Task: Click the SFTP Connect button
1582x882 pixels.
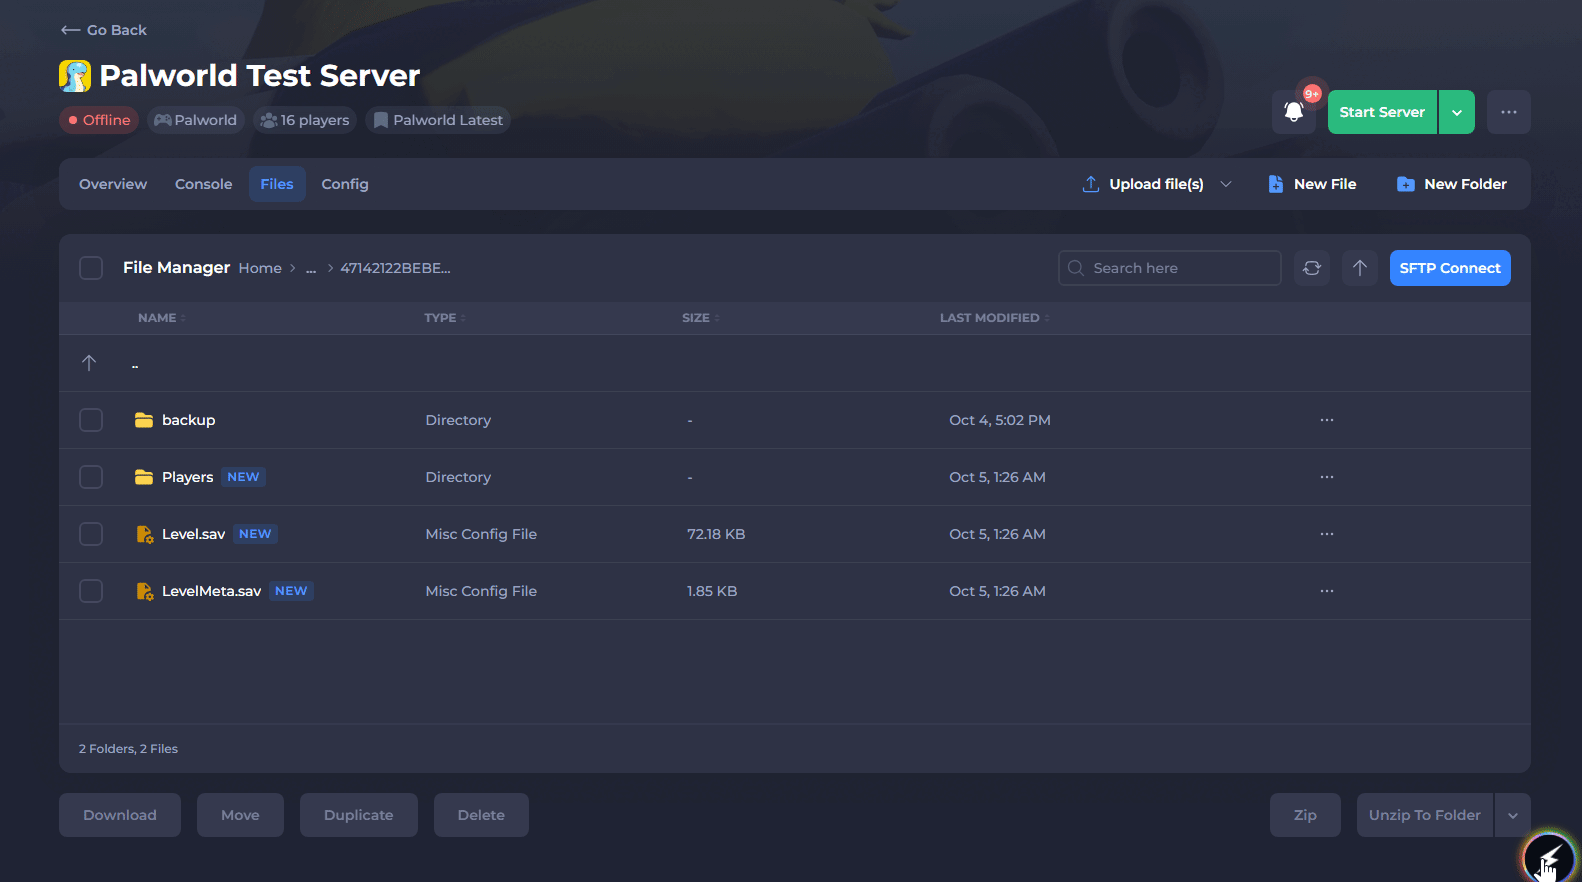Action: click(x=1450, y=268)
